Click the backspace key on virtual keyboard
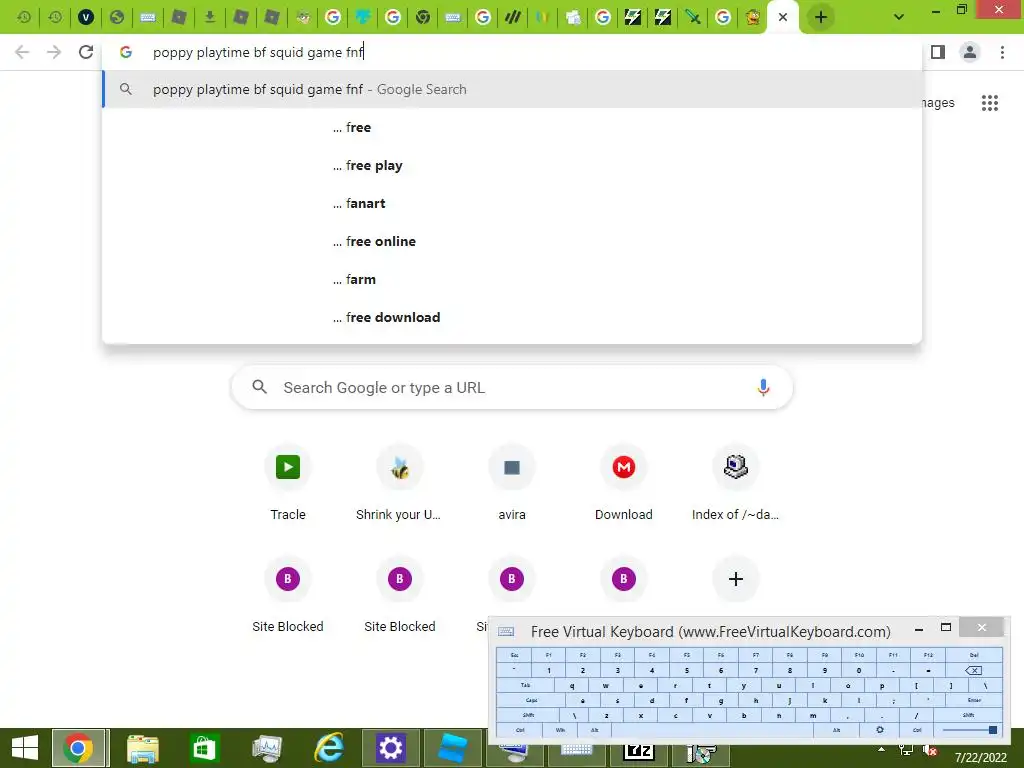Image resolution: width=1024 pixels, height=768 pixels. pos(973,670)
